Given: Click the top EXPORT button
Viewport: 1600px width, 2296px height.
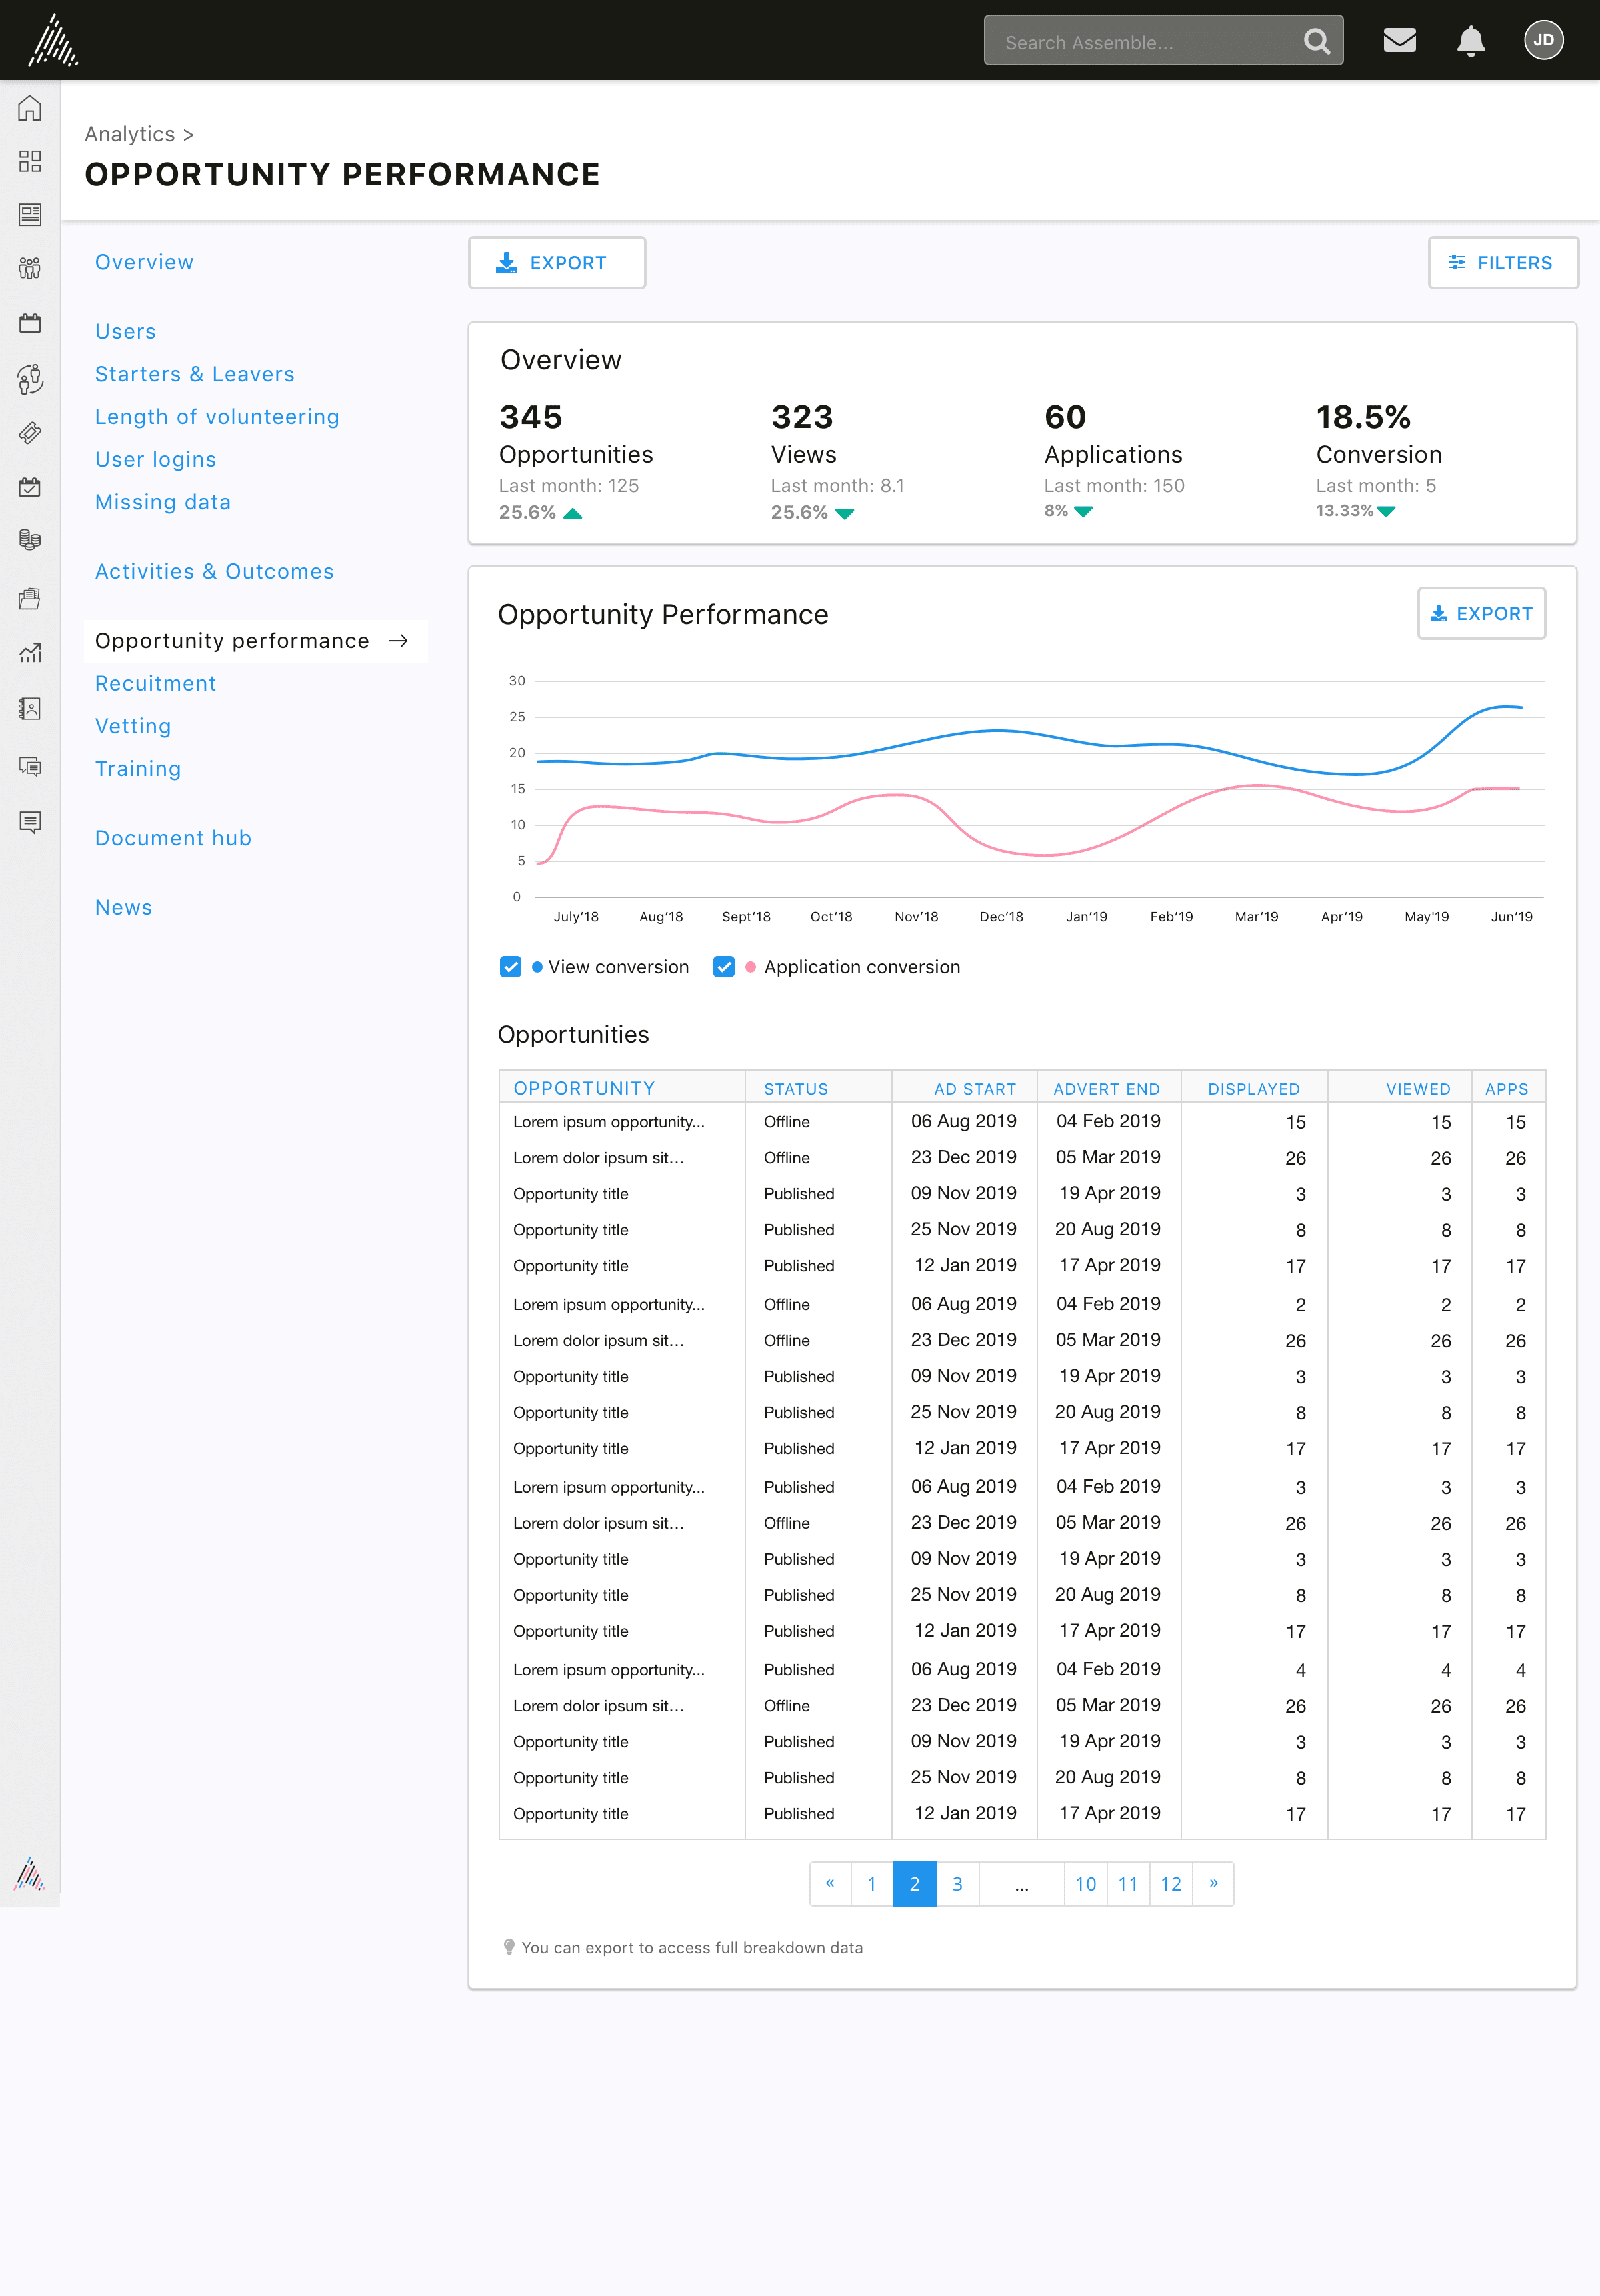Looking at the screenshot, I should (557, 263).
